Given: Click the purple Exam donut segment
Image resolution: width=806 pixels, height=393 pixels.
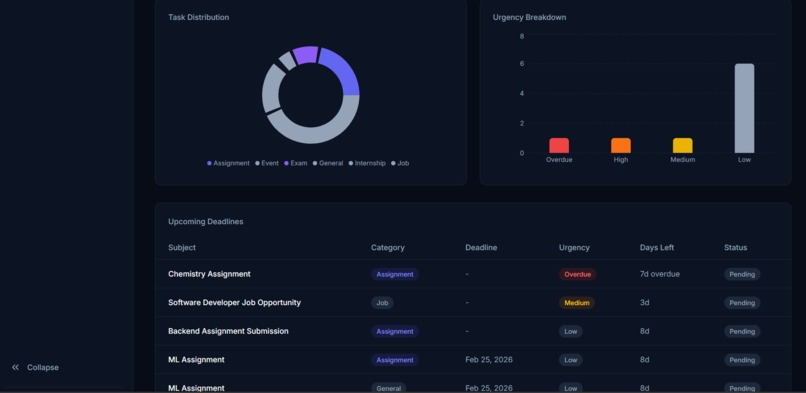Looking at the screenshot, I should 305,54.
